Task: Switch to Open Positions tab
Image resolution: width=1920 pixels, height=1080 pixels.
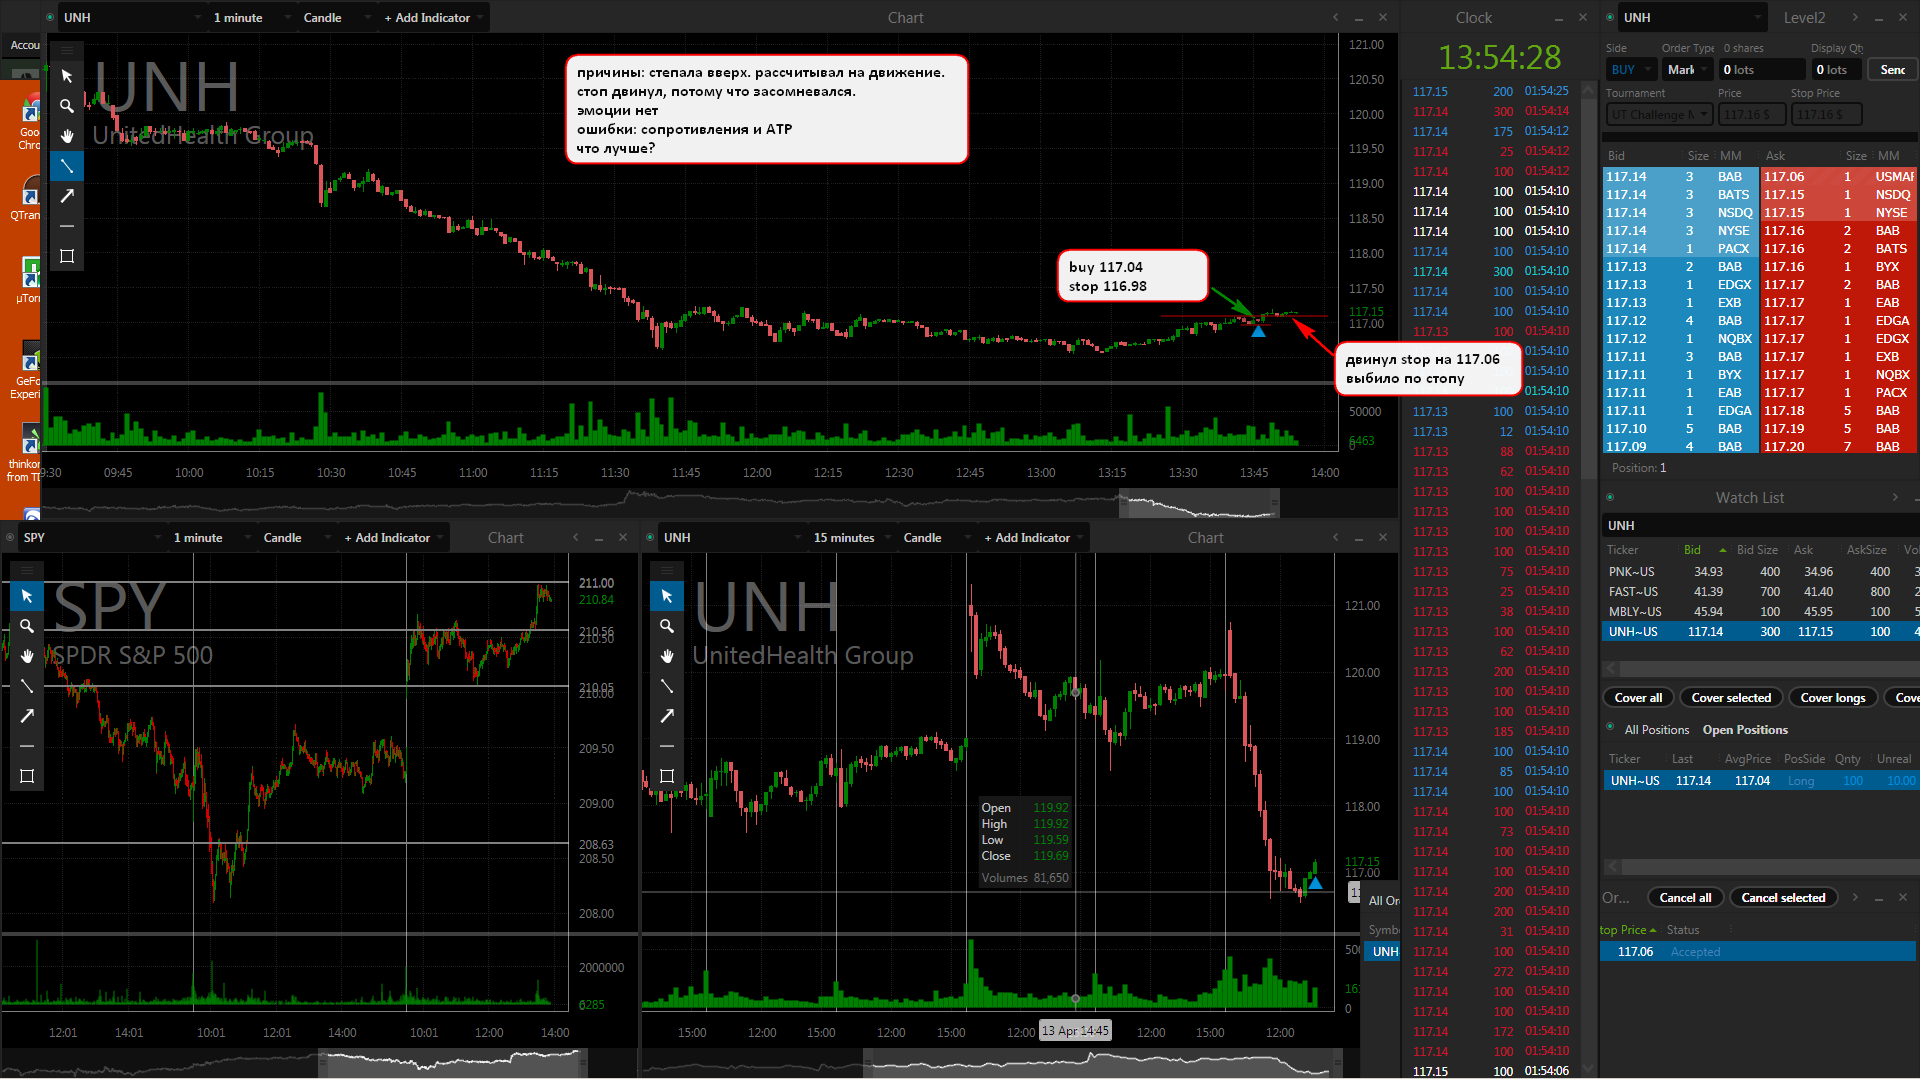Action: click(x=1745, y=730)
